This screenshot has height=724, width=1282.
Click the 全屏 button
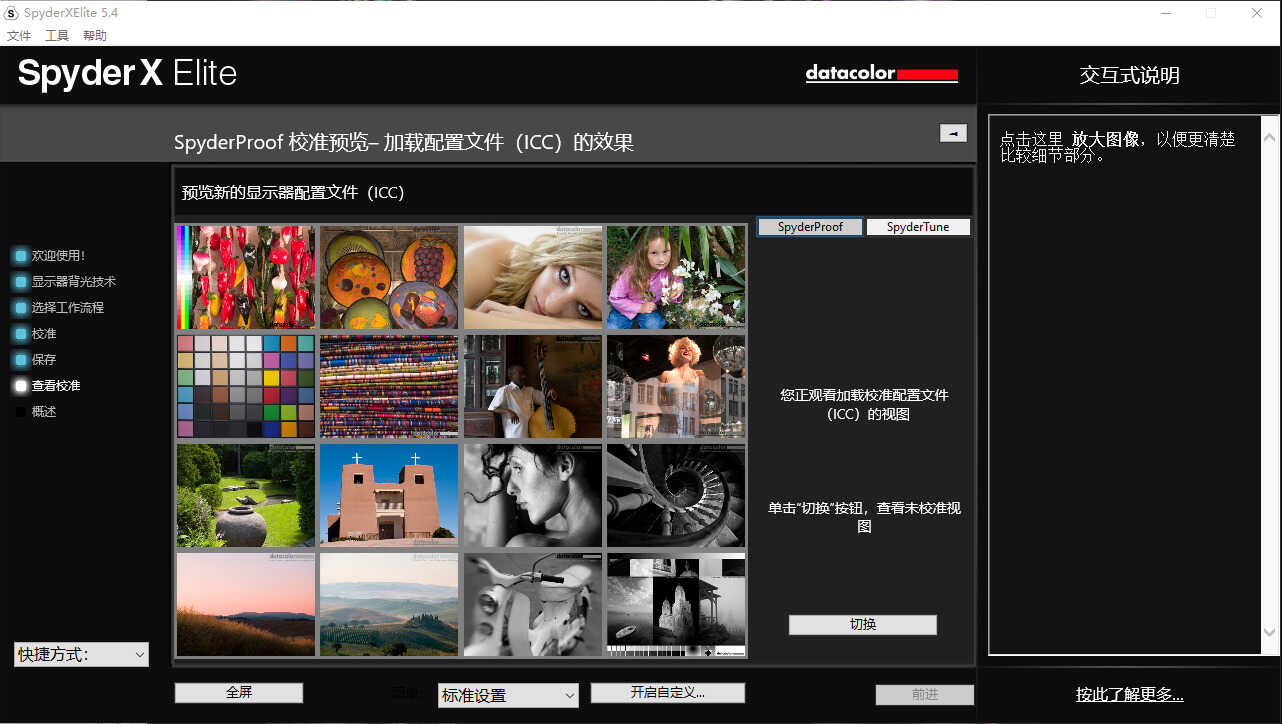[x=239, y=693]
